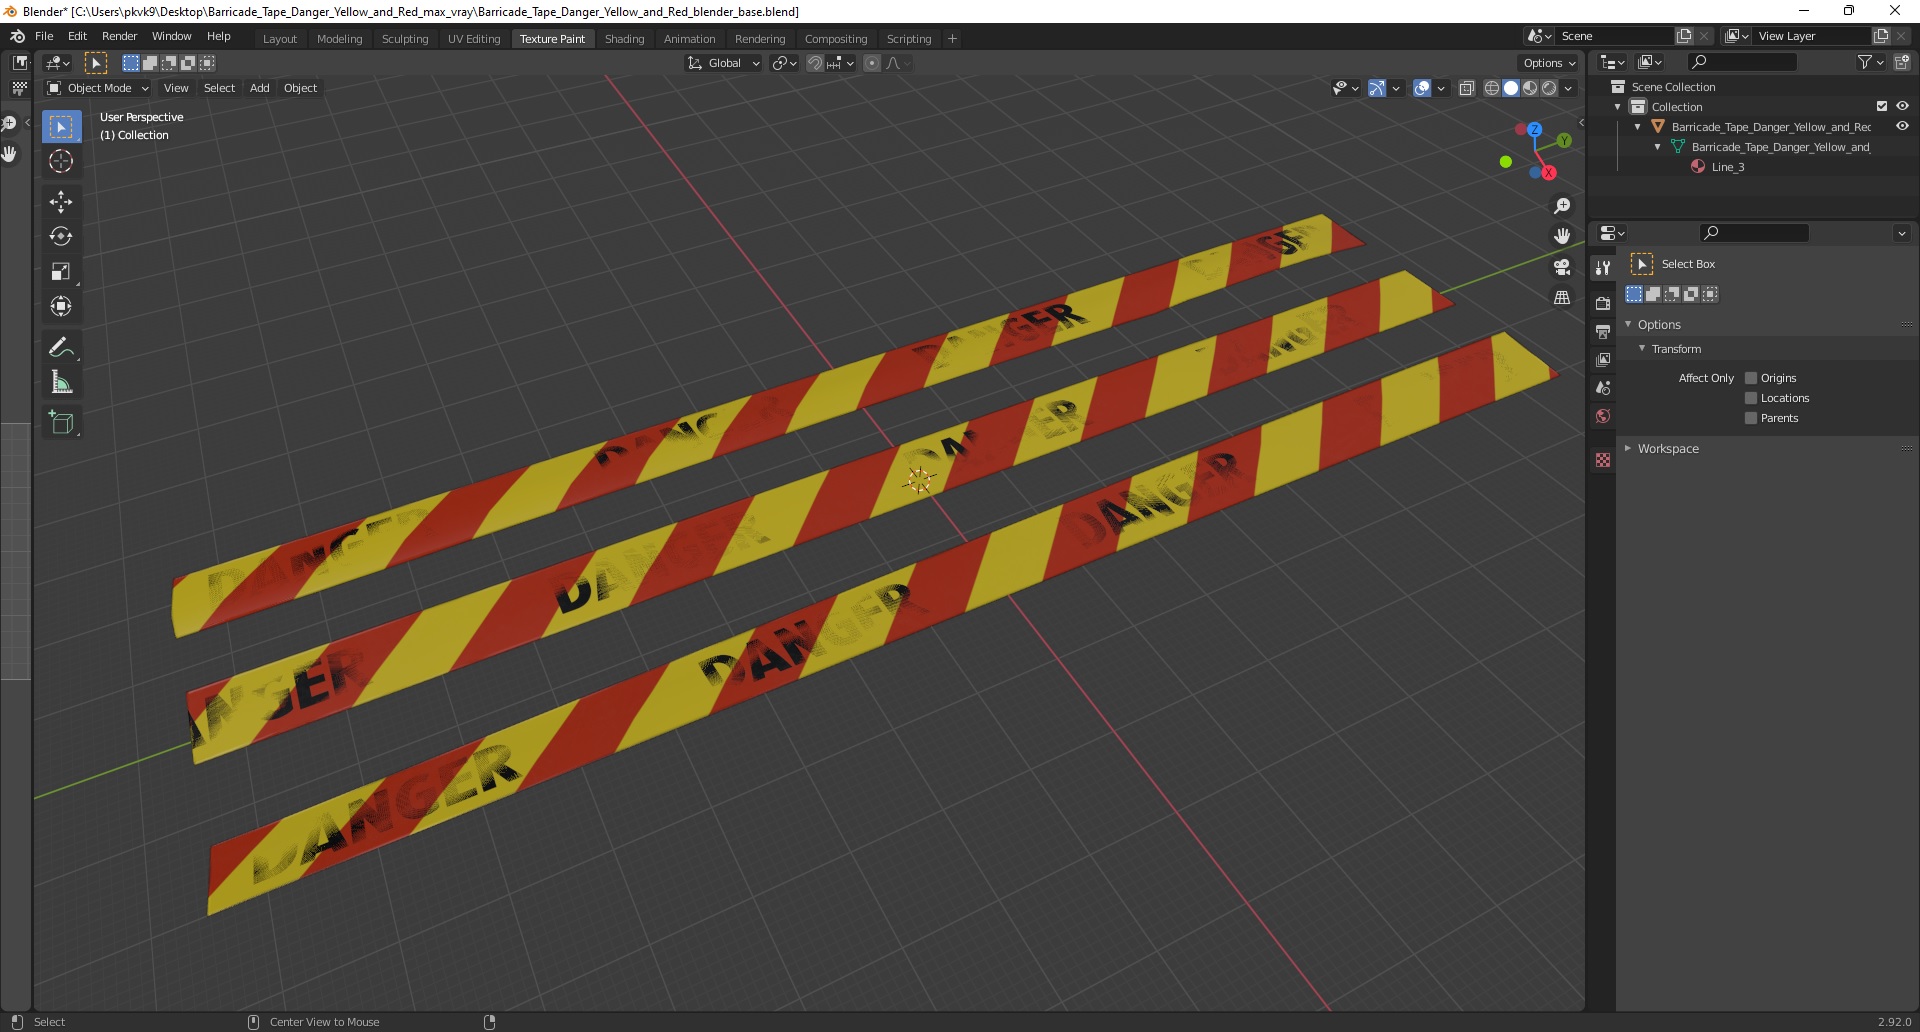Open the shading options dropdown arrow

1568,88
